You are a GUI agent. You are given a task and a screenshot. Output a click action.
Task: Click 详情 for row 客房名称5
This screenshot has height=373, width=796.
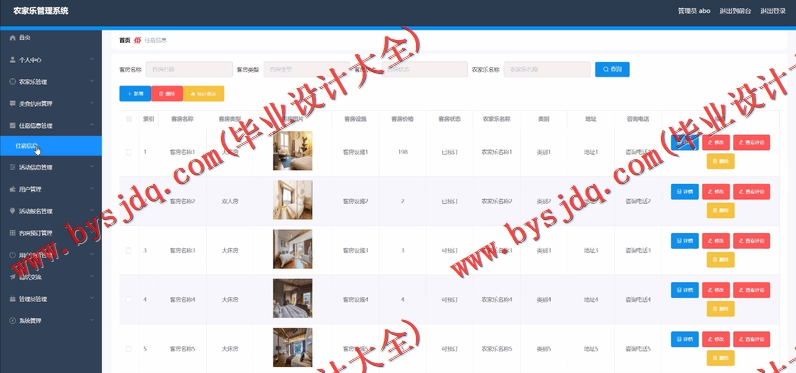(685, 340)
